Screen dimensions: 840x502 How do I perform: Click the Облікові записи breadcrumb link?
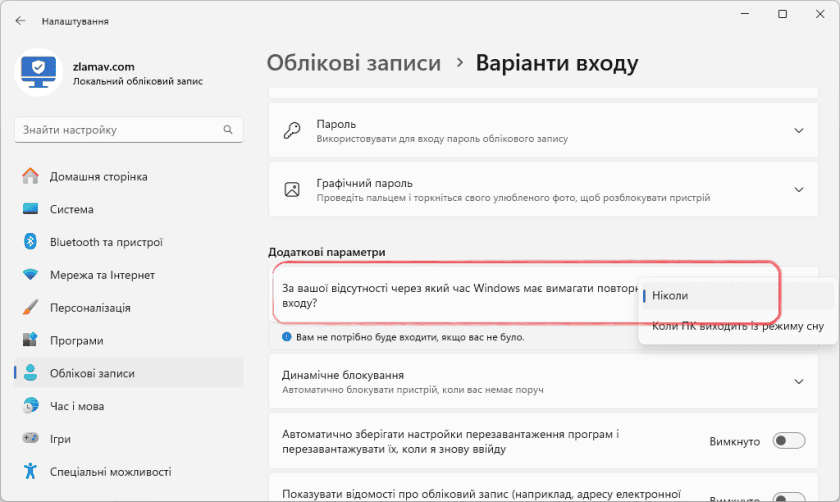(354, 63)
